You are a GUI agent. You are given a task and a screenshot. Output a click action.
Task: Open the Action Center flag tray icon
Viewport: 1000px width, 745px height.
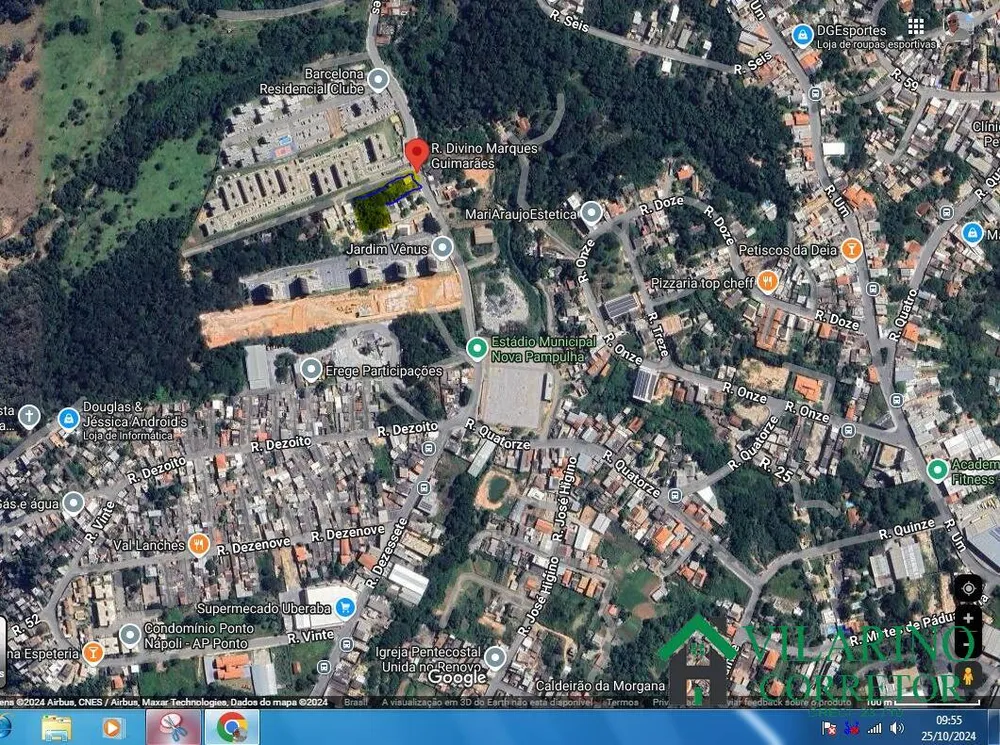click(x=829, y=728)
